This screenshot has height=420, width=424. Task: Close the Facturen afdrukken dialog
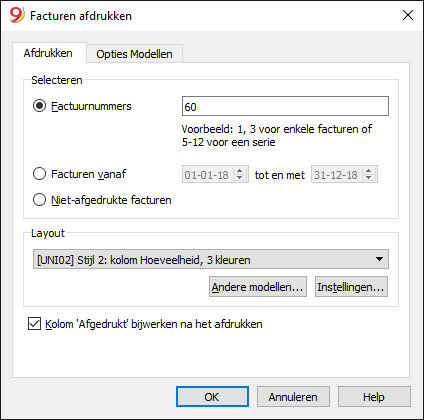408,15
